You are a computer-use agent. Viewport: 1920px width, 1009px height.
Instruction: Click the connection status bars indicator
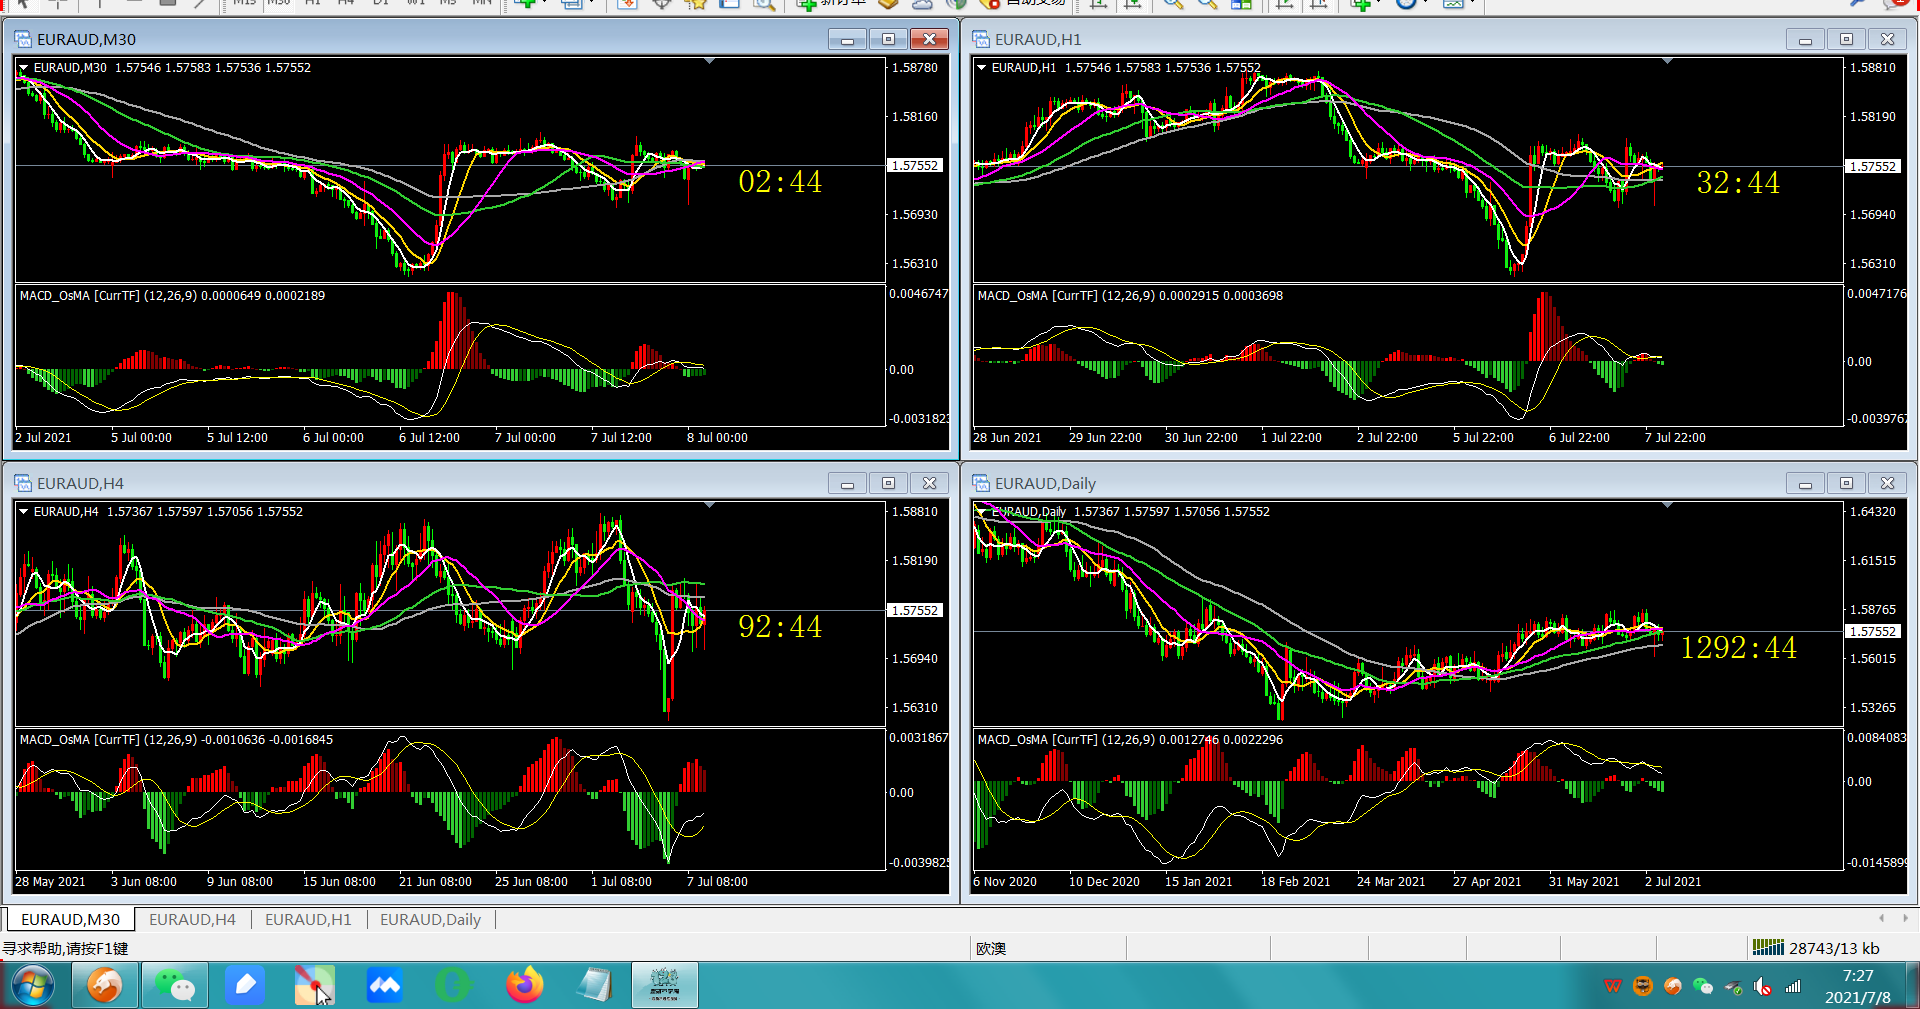pyautogui.click(x=1768, y=947)
